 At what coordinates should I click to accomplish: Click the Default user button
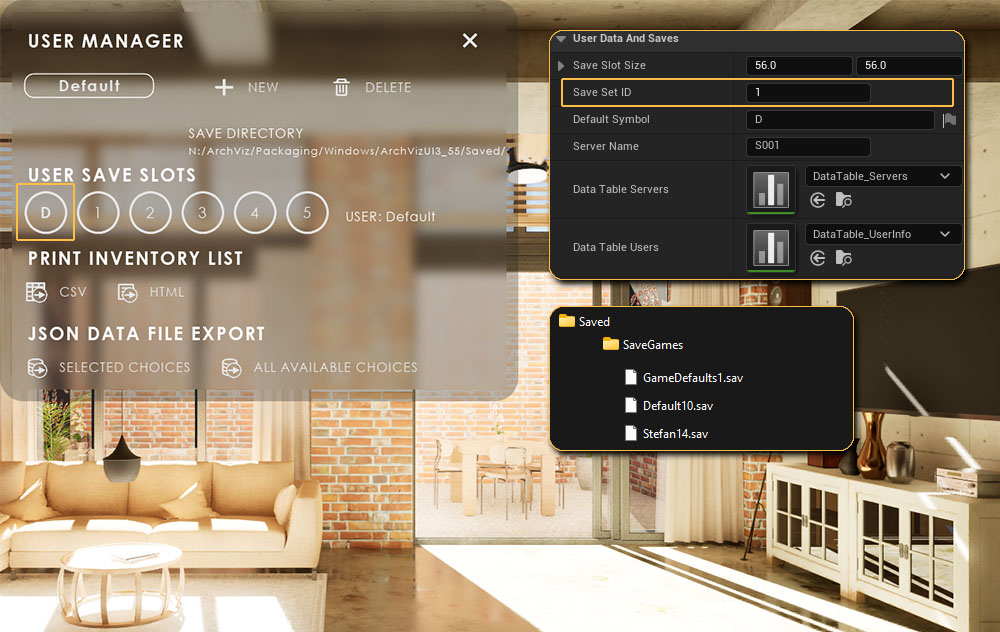[x=89, y=86]
